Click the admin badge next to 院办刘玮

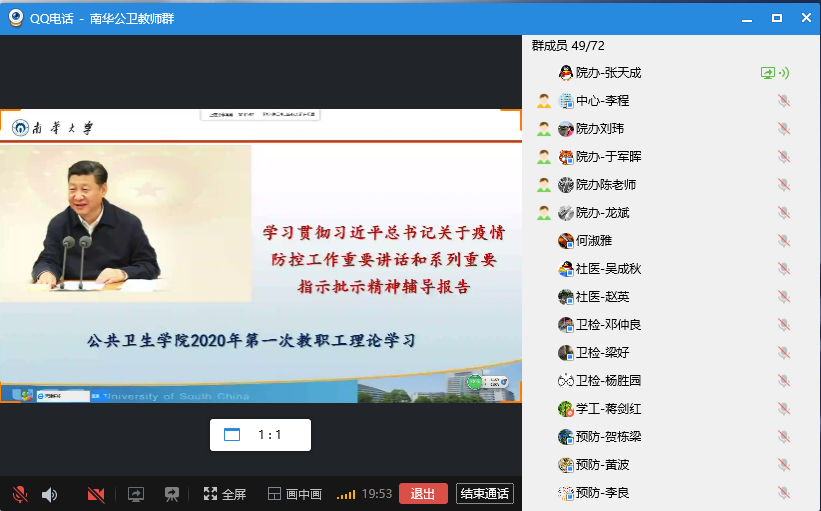coord(544,129)
